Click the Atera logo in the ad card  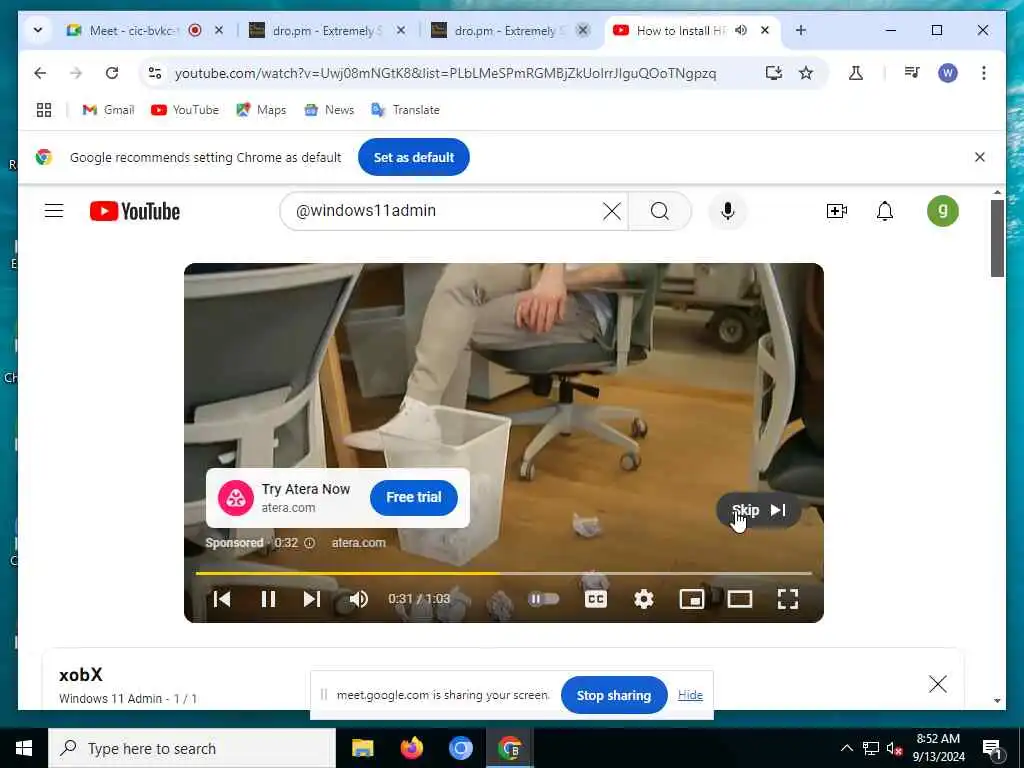pos(236,498)
